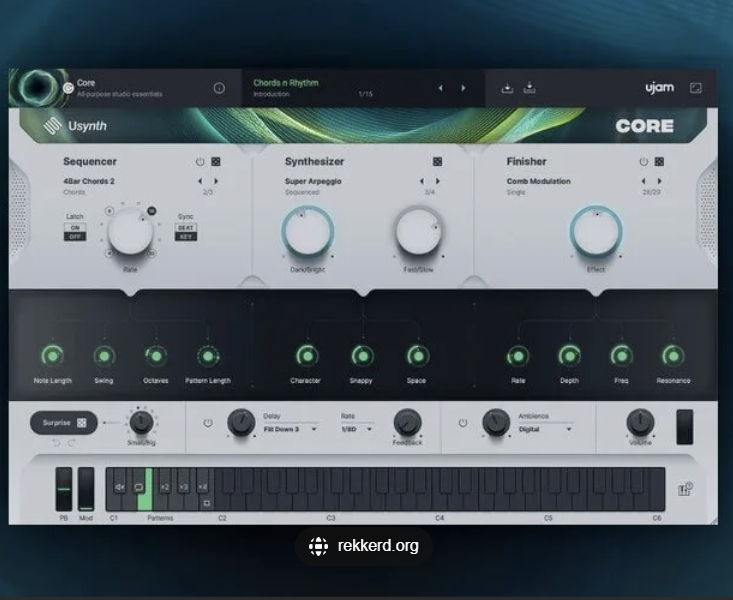Select previous Synthesizer preset arrow
733x600 pixels.
tap(422, 181)
